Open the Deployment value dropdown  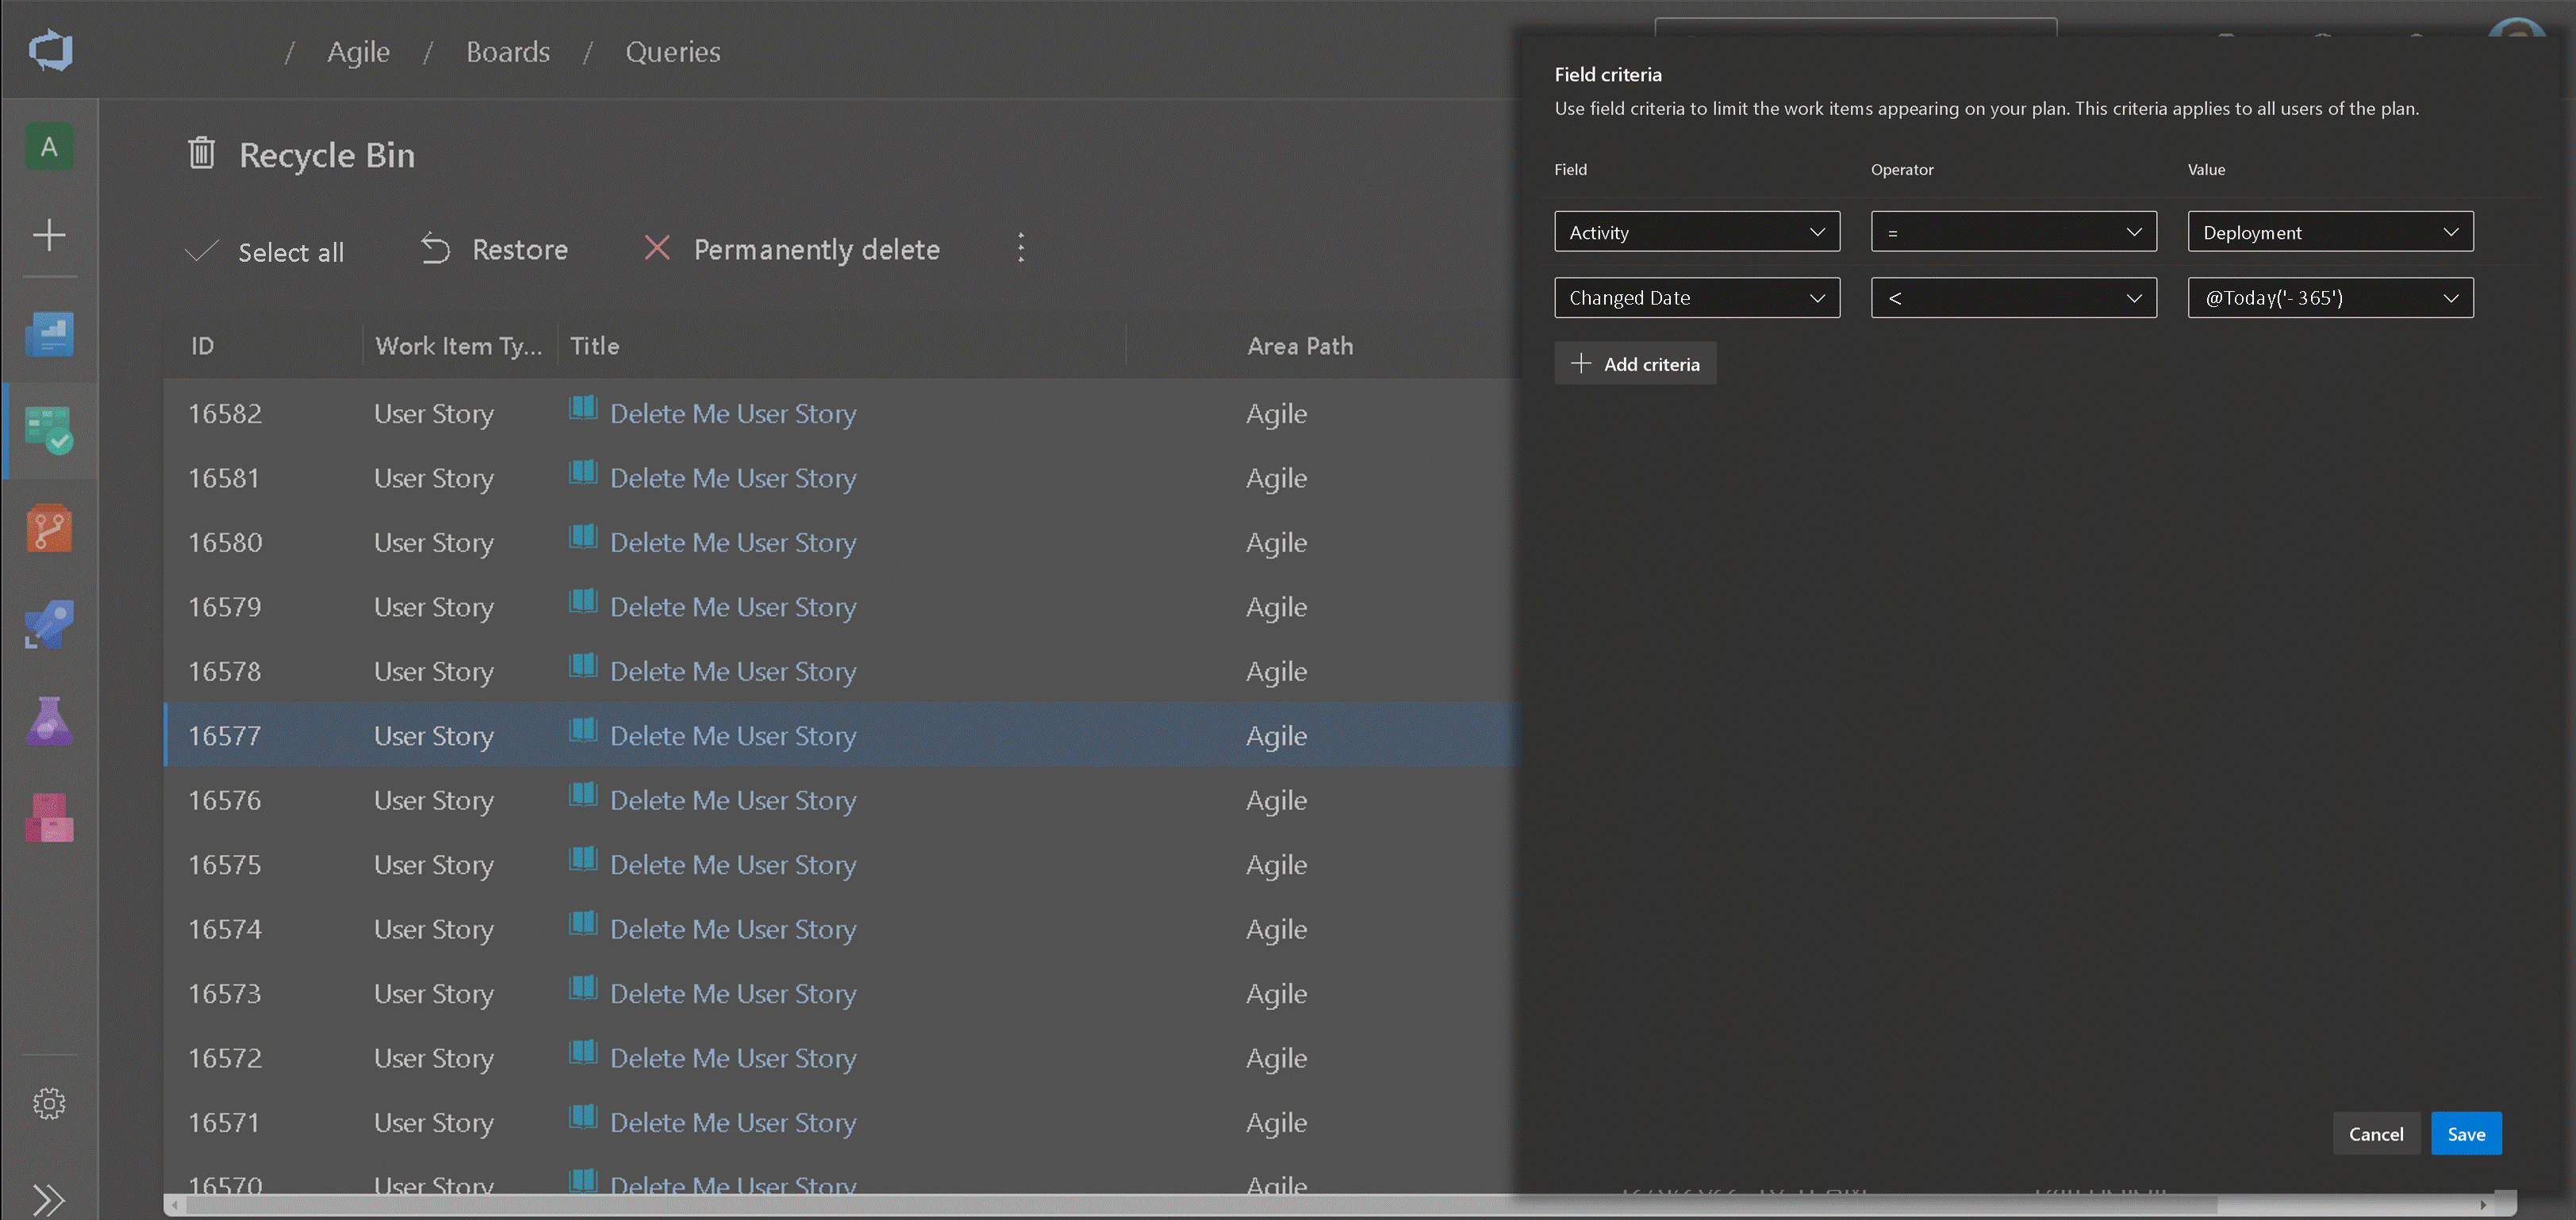coord(2330,231)
